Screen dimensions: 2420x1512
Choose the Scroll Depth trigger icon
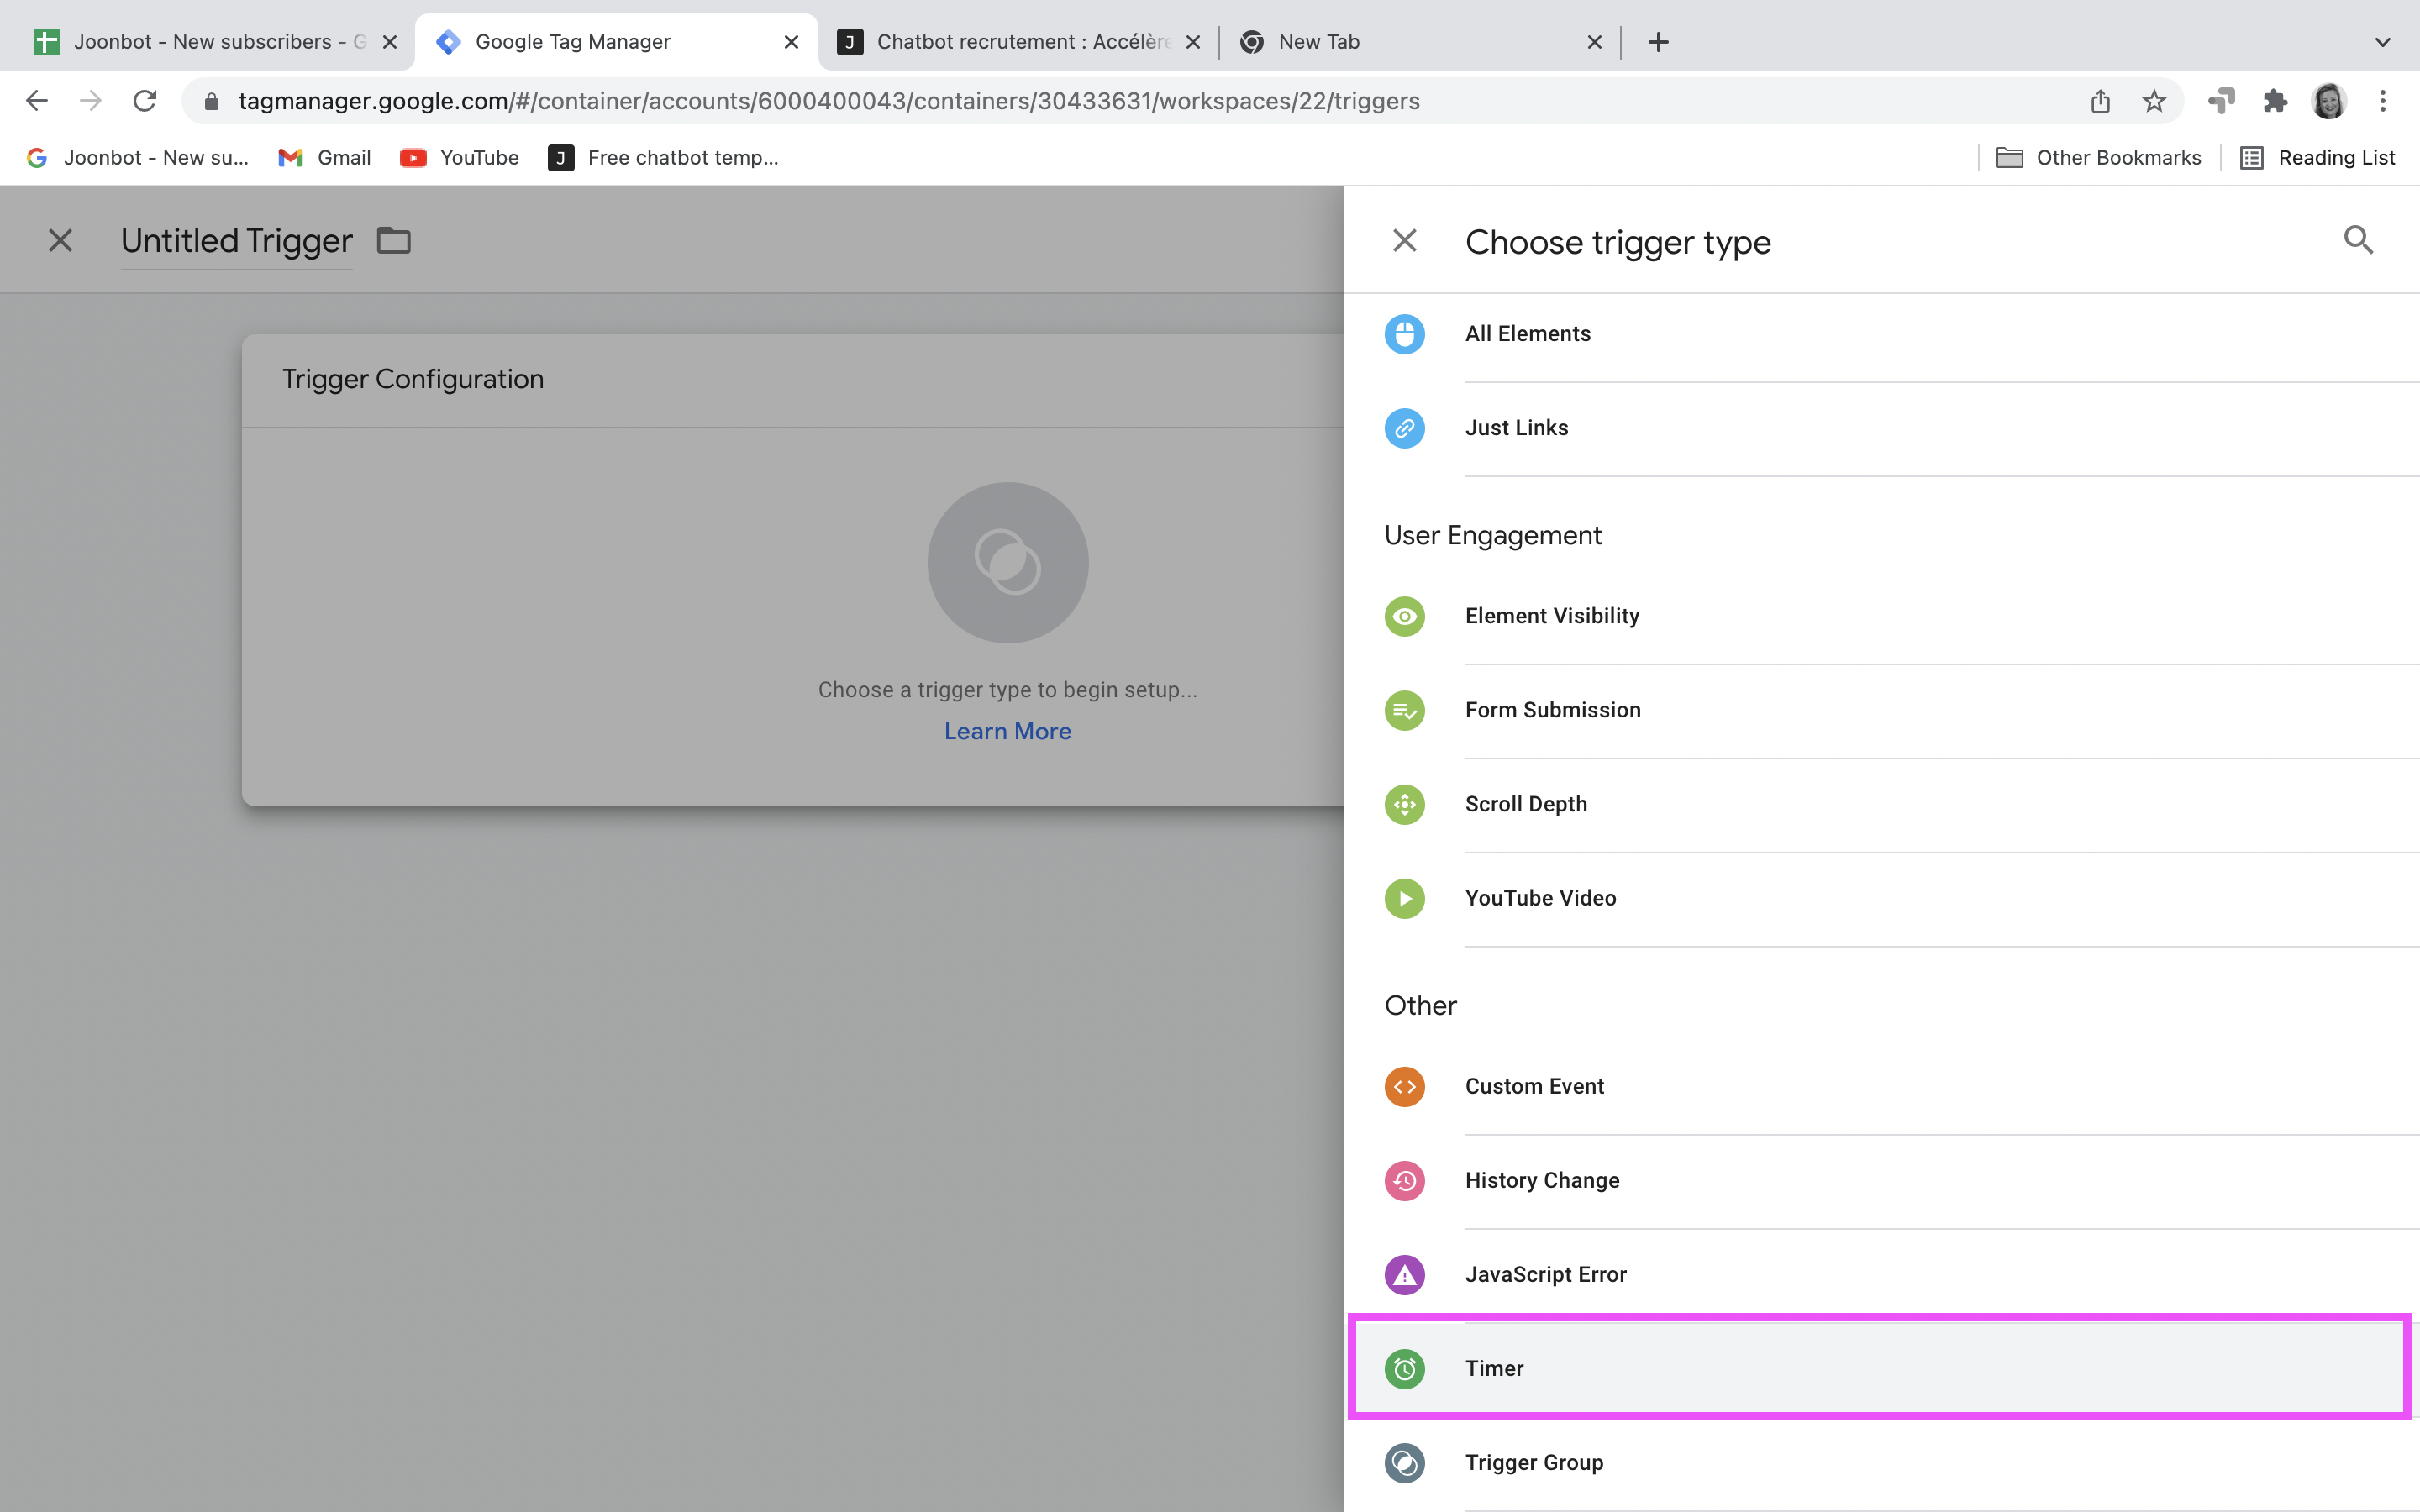click(x=1404, y=804)
